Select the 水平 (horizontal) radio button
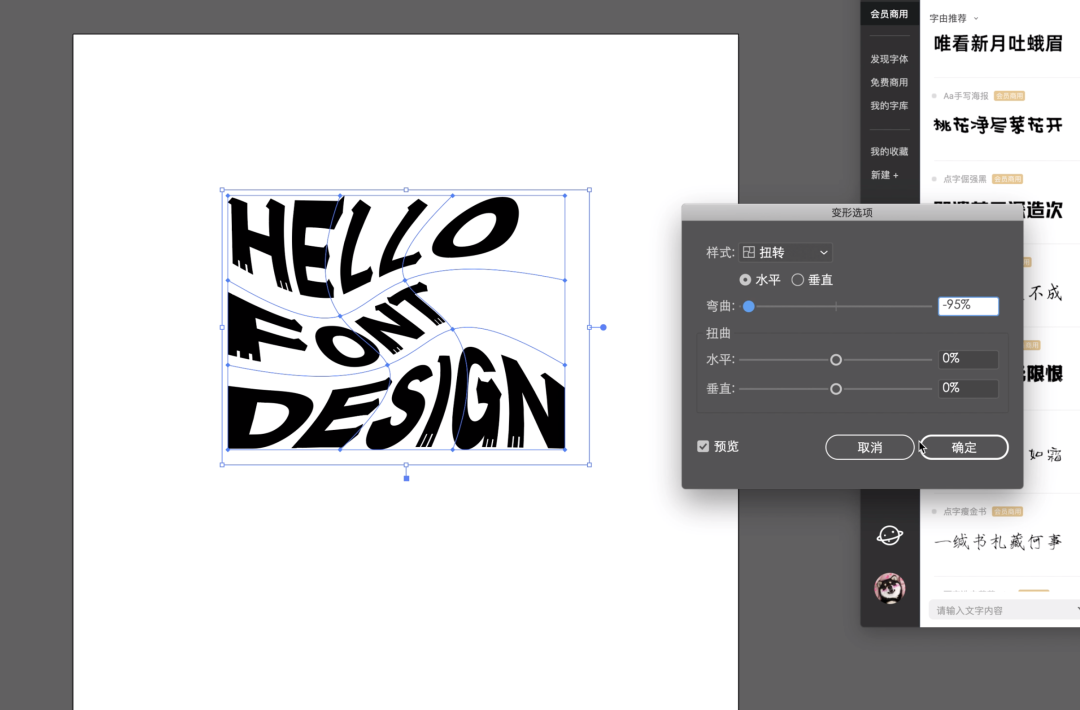The width and height of the screenshot is (1080, 710). [x=745, y=280]
